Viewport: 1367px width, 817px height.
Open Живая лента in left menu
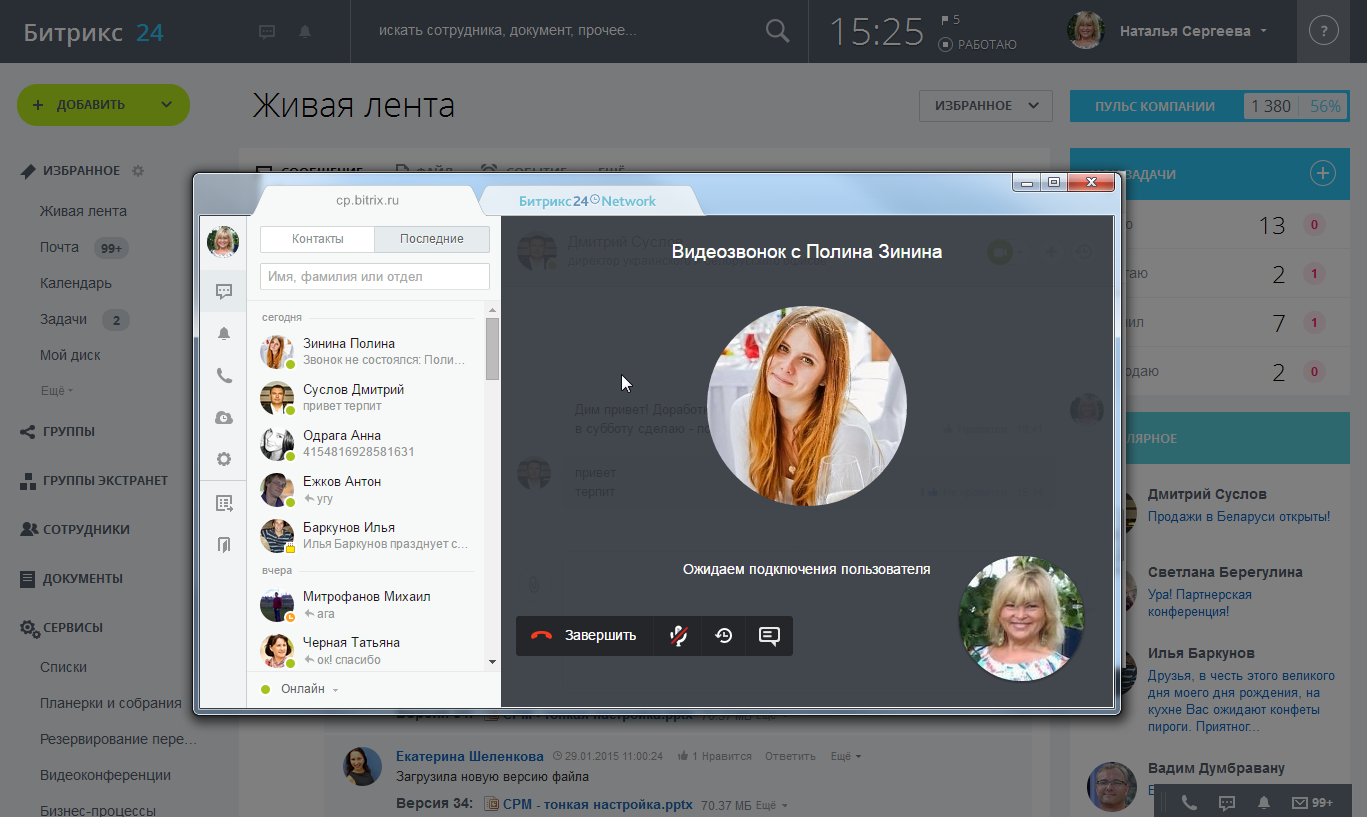pyautogui.click(x=84, y=211)
